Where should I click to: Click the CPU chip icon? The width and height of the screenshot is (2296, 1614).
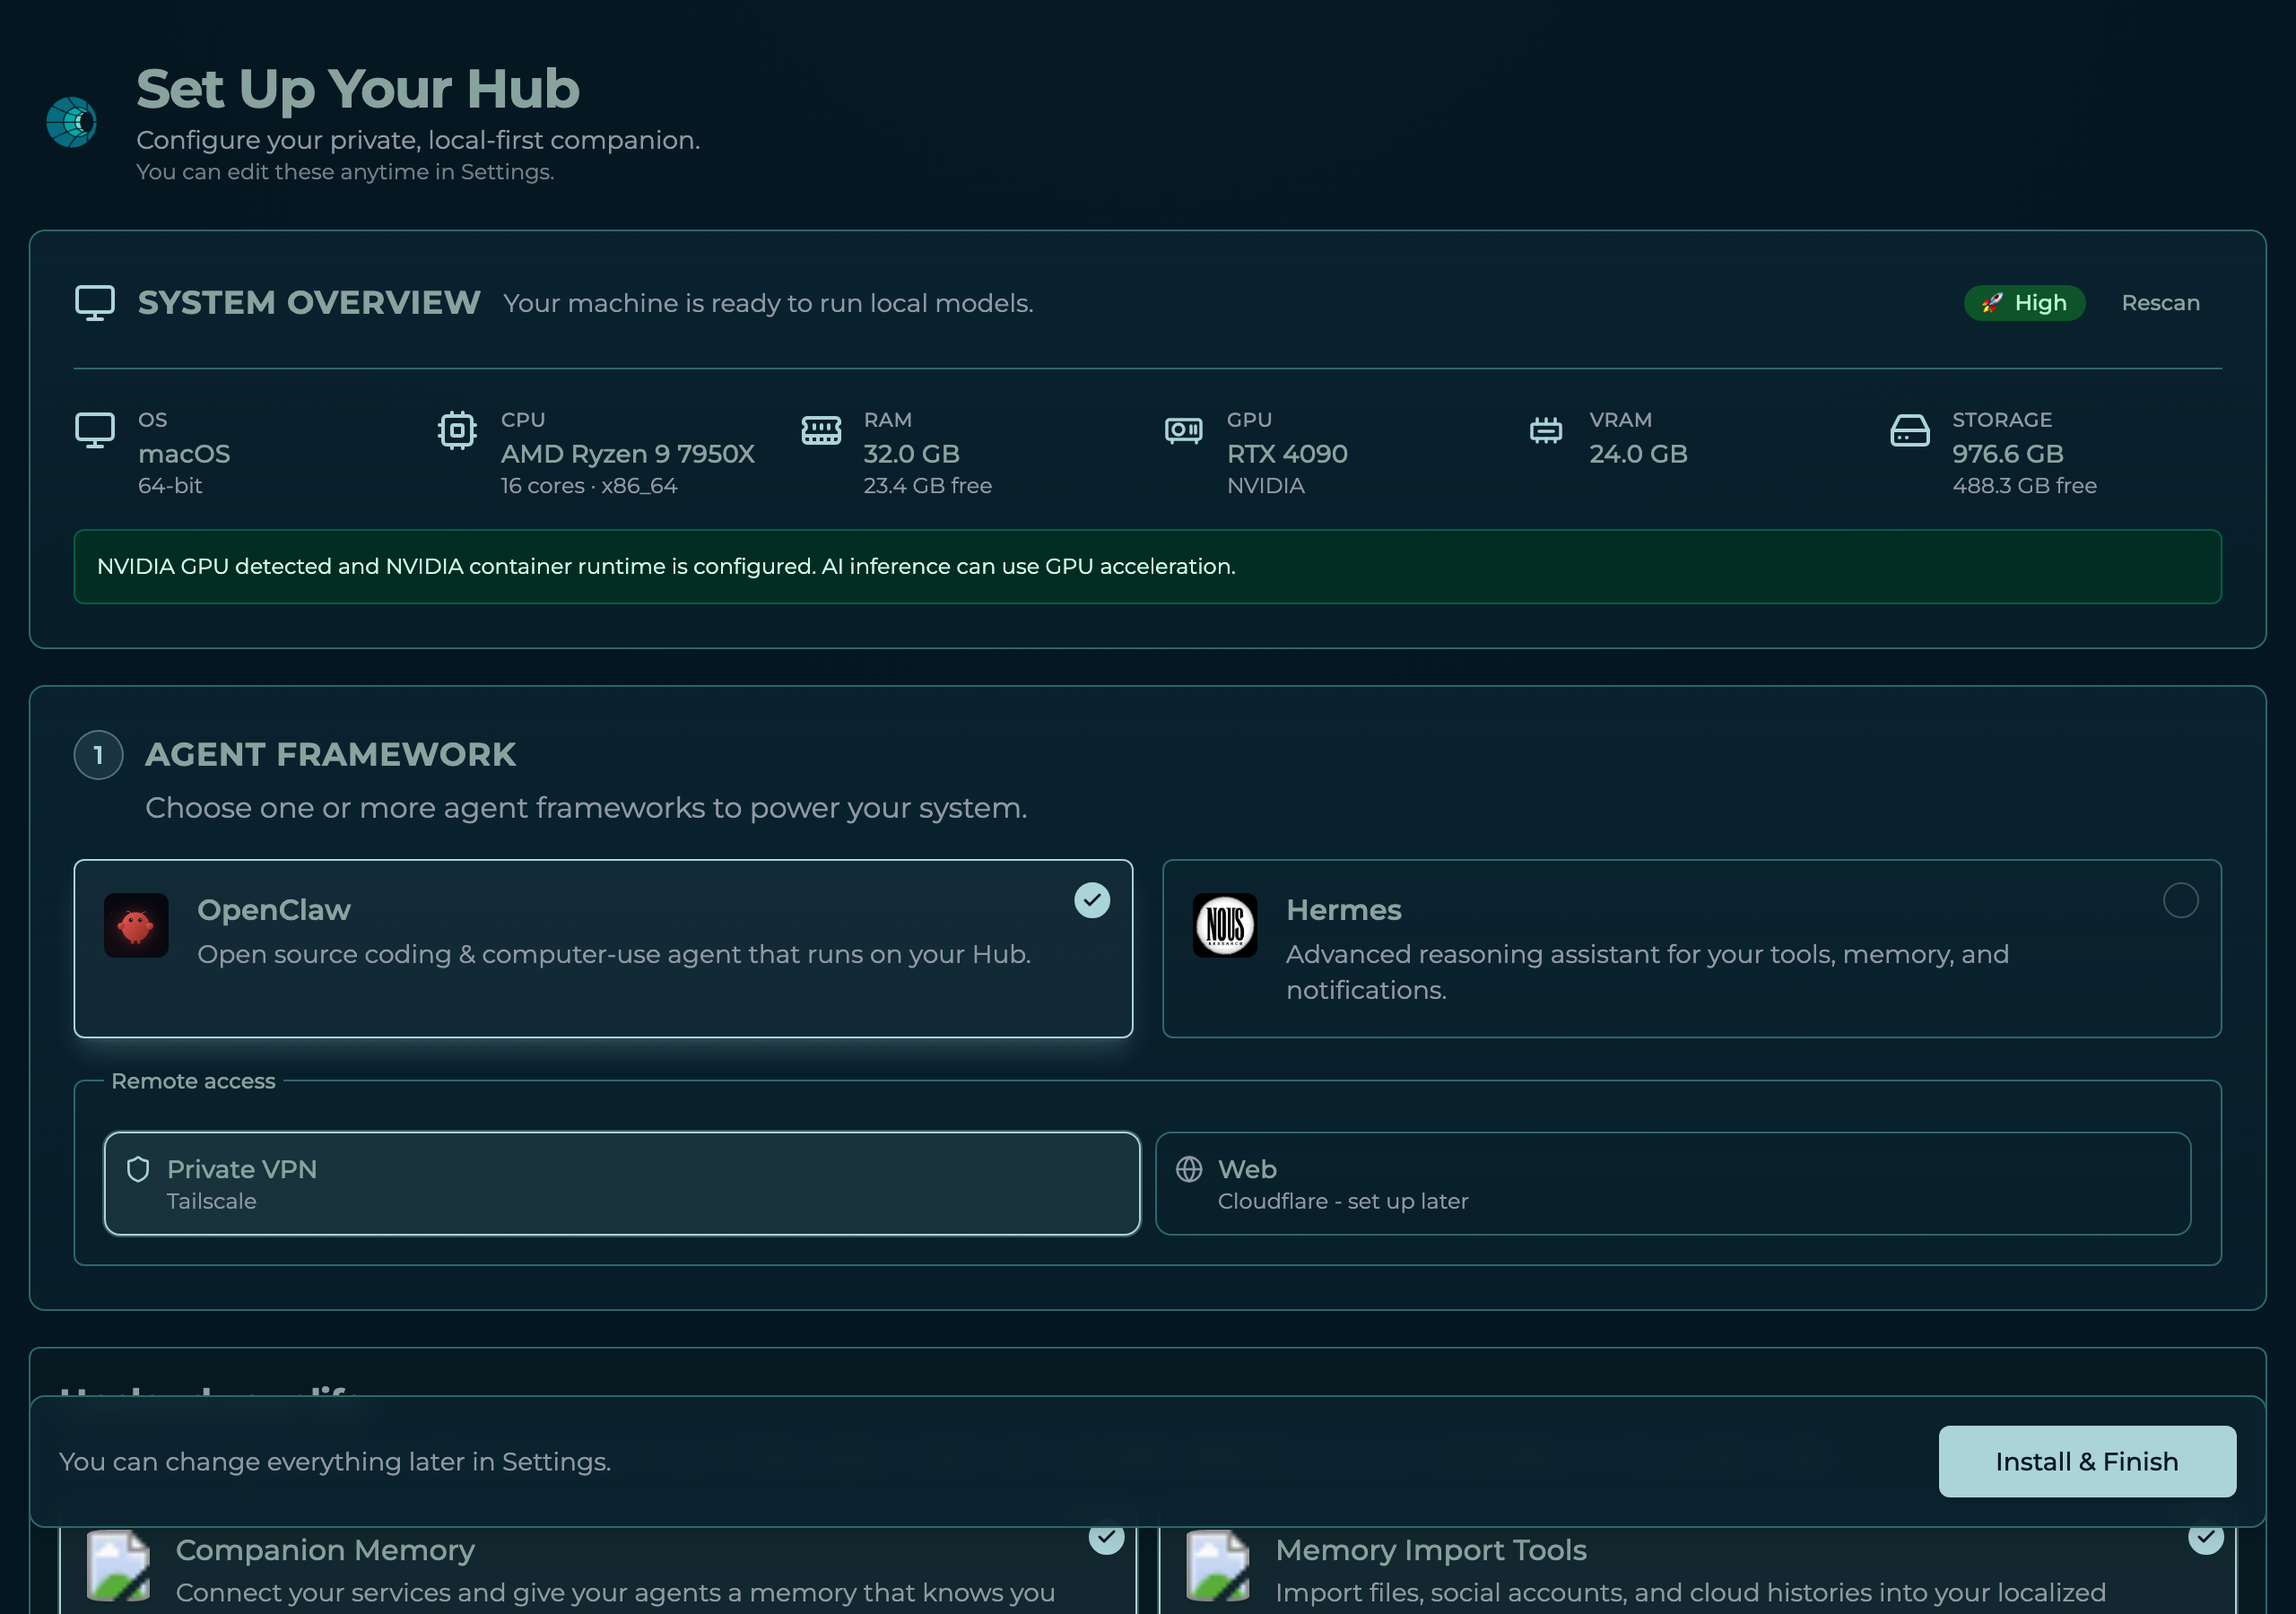tap(457, 430)
